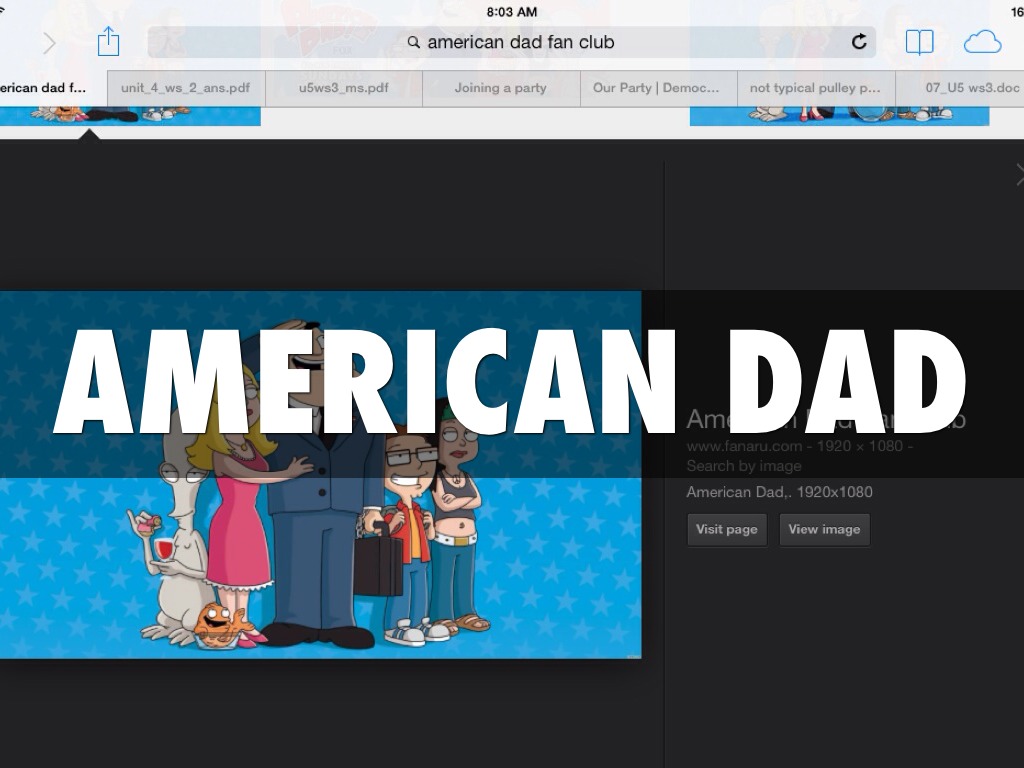Reload the page with the refresh icon
Viewport: 1024px width, 768px height.
pyautogui.click(x=859, y=42)
